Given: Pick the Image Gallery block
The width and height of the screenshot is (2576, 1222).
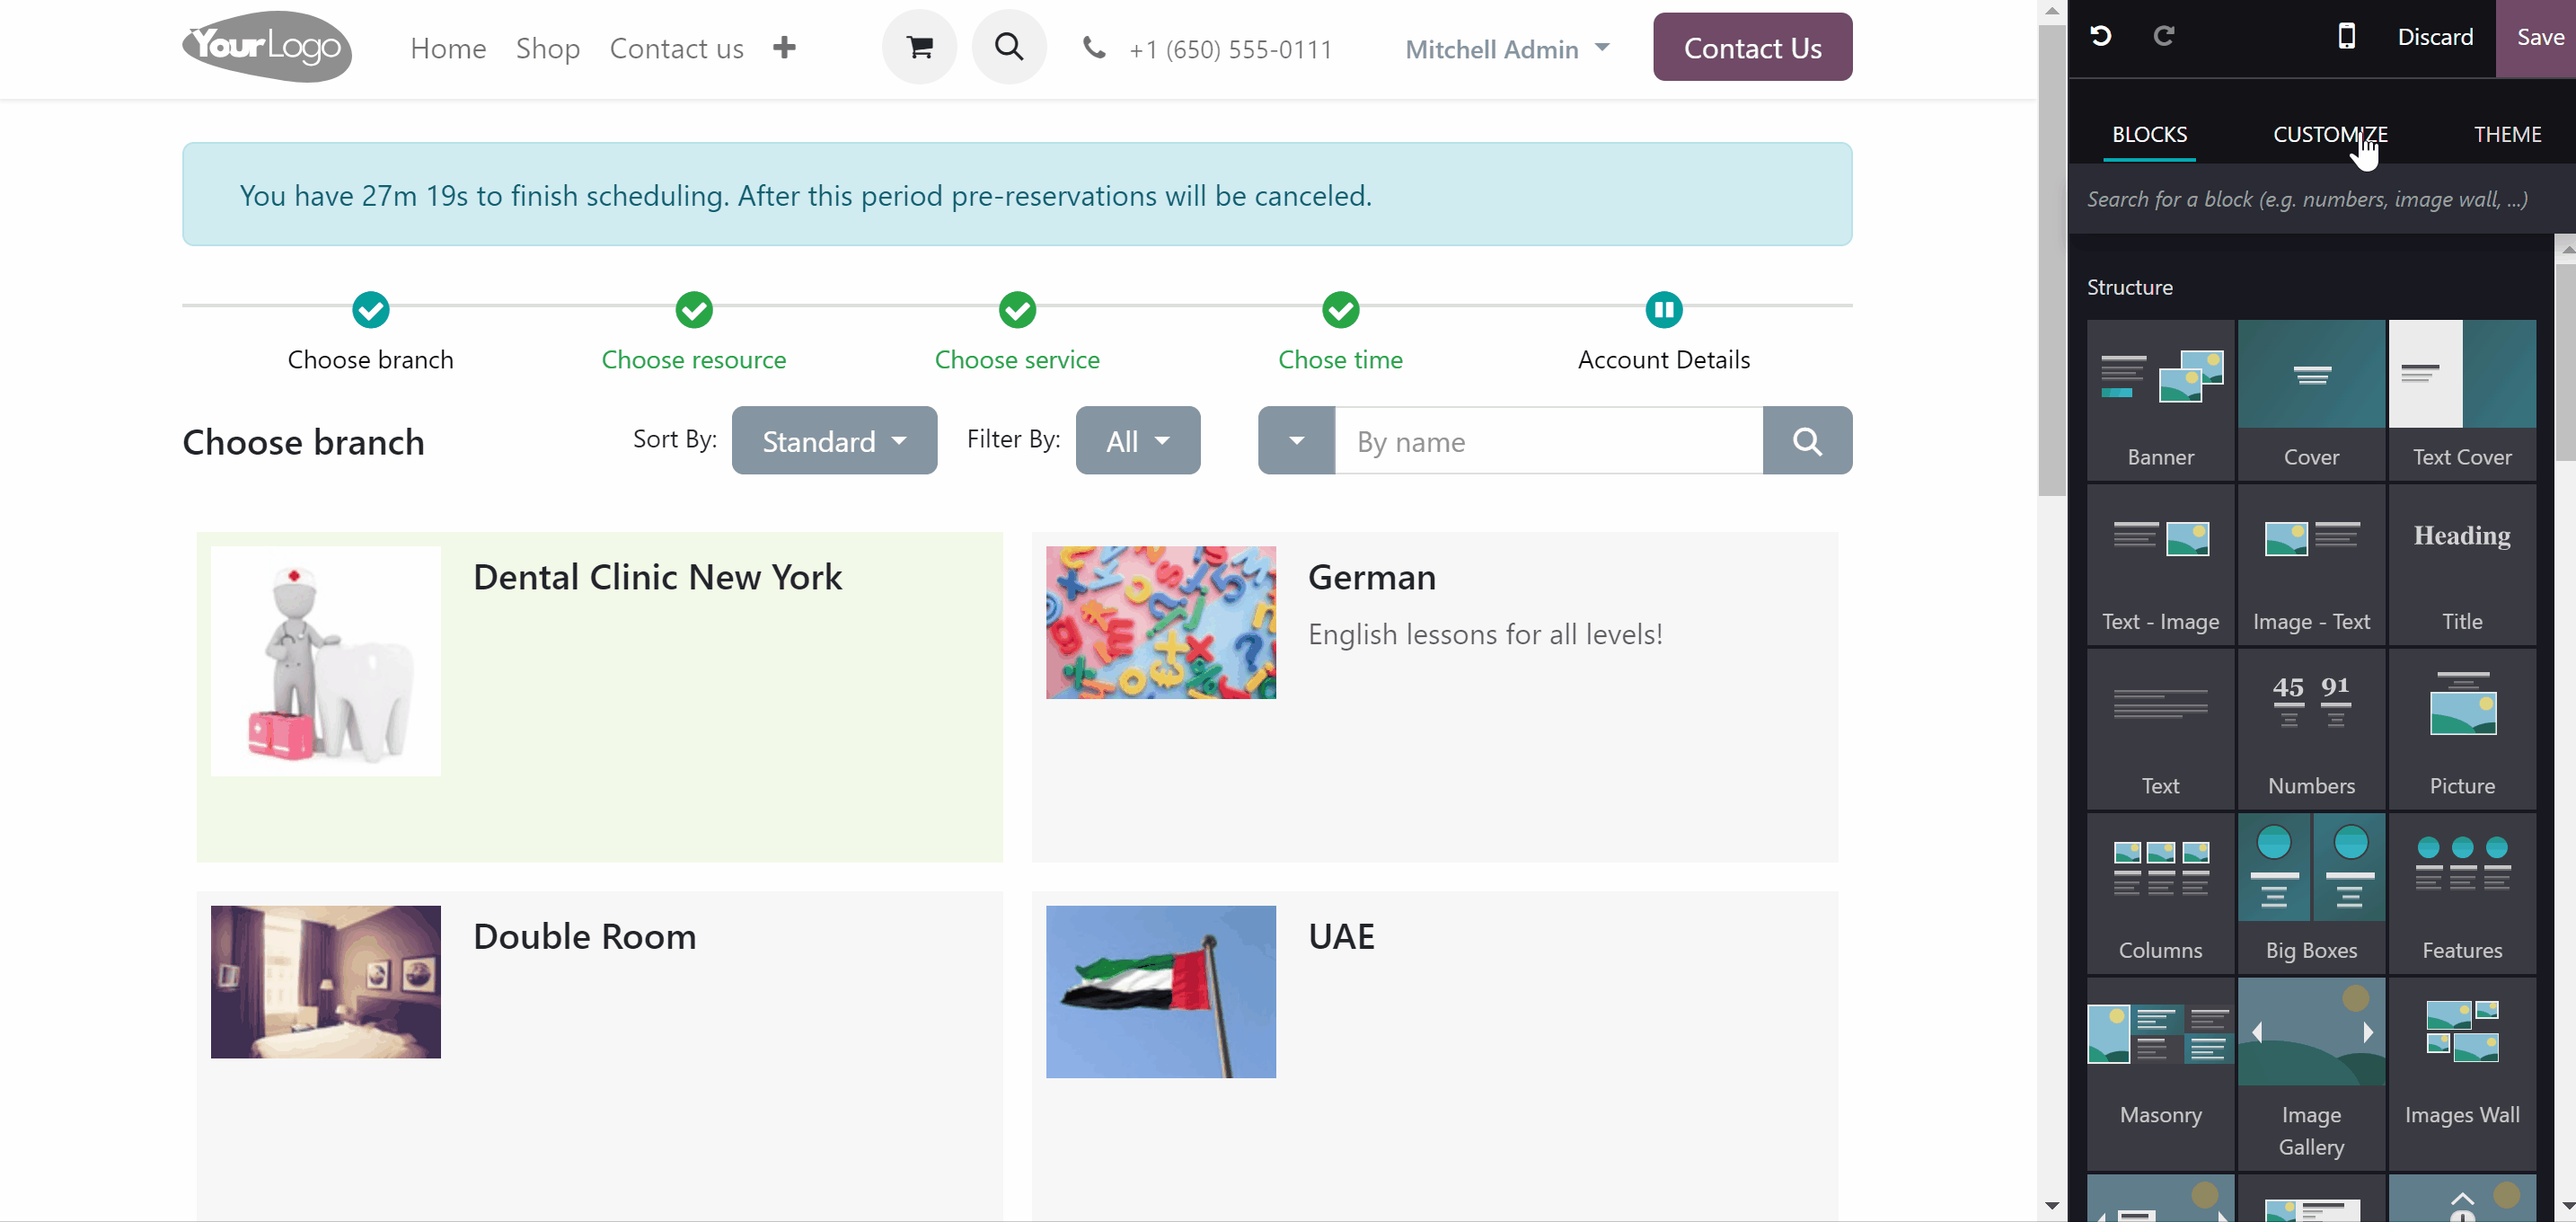Looking at the screenshot, I should tap(2311, 1073).
